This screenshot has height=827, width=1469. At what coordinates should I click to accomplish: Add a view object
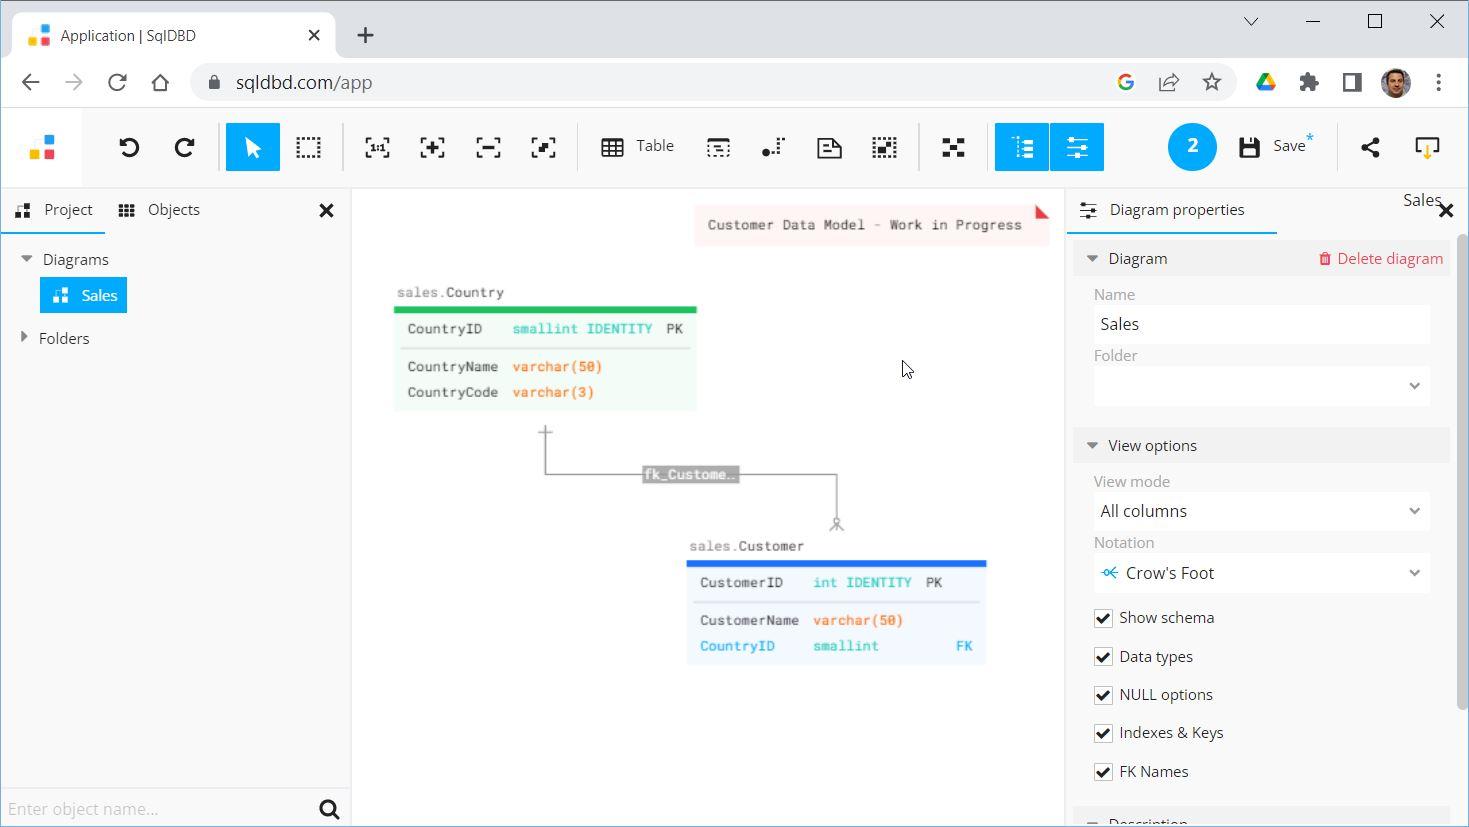[x=718, y=148]
